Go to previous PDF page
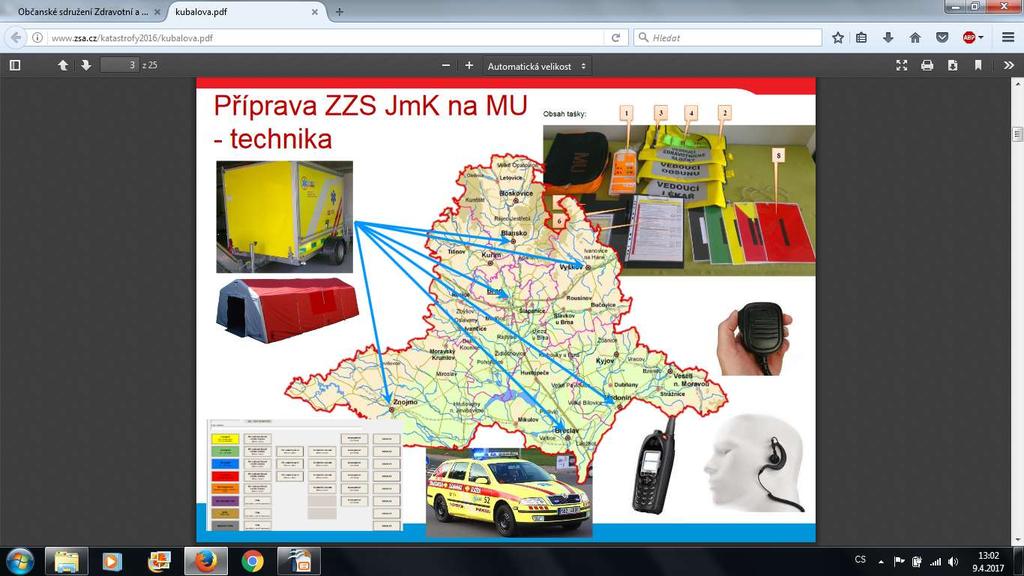 pyautogui.click(x=63, y=65)
